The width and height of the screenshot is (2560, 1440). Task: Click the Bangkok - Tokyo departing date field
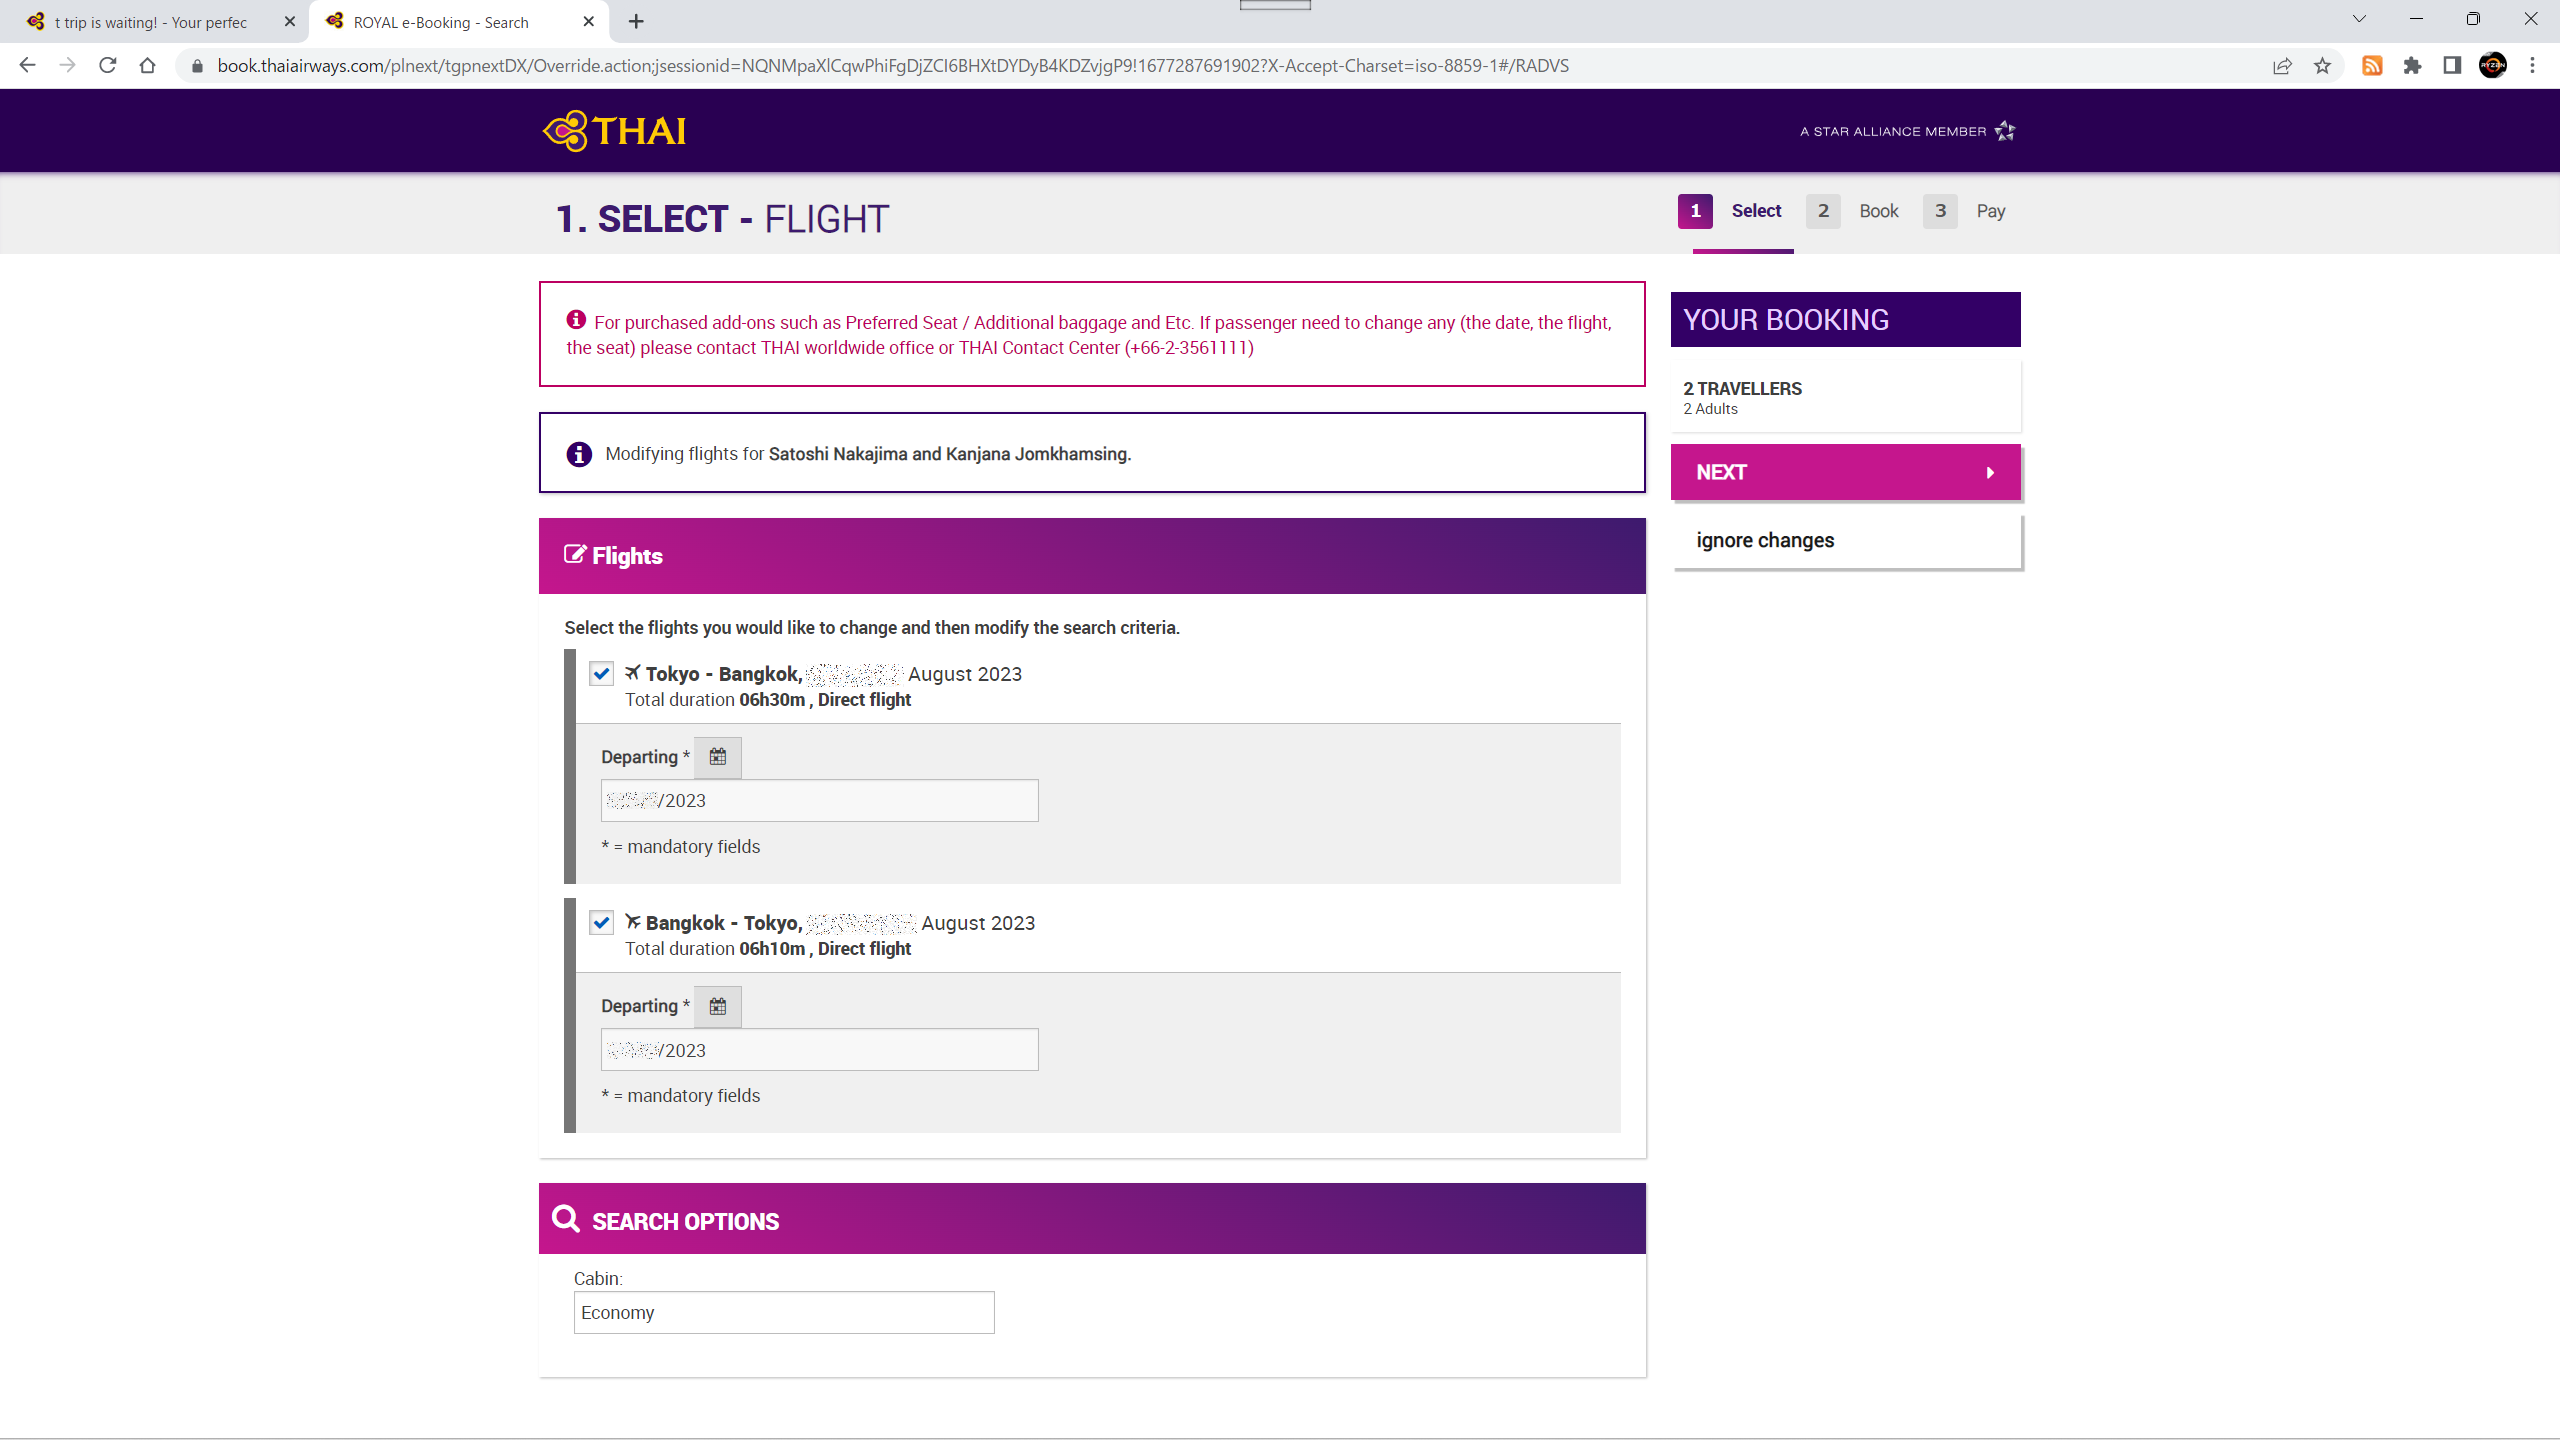pyautogui.click(x=819, y=1050)
